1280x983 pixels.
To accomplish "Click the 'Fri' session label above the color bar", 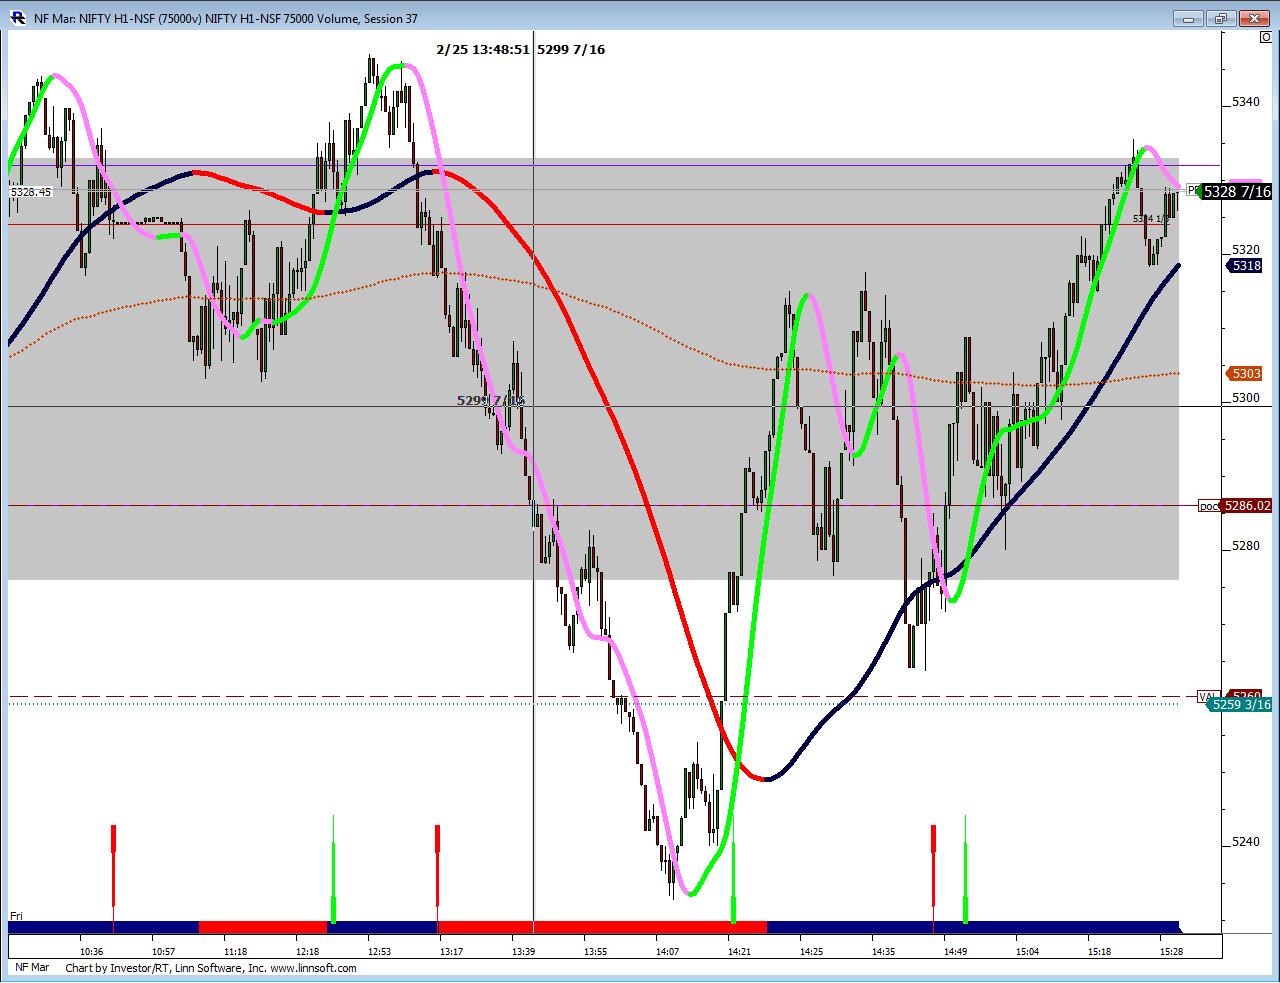I will (16, 916).
